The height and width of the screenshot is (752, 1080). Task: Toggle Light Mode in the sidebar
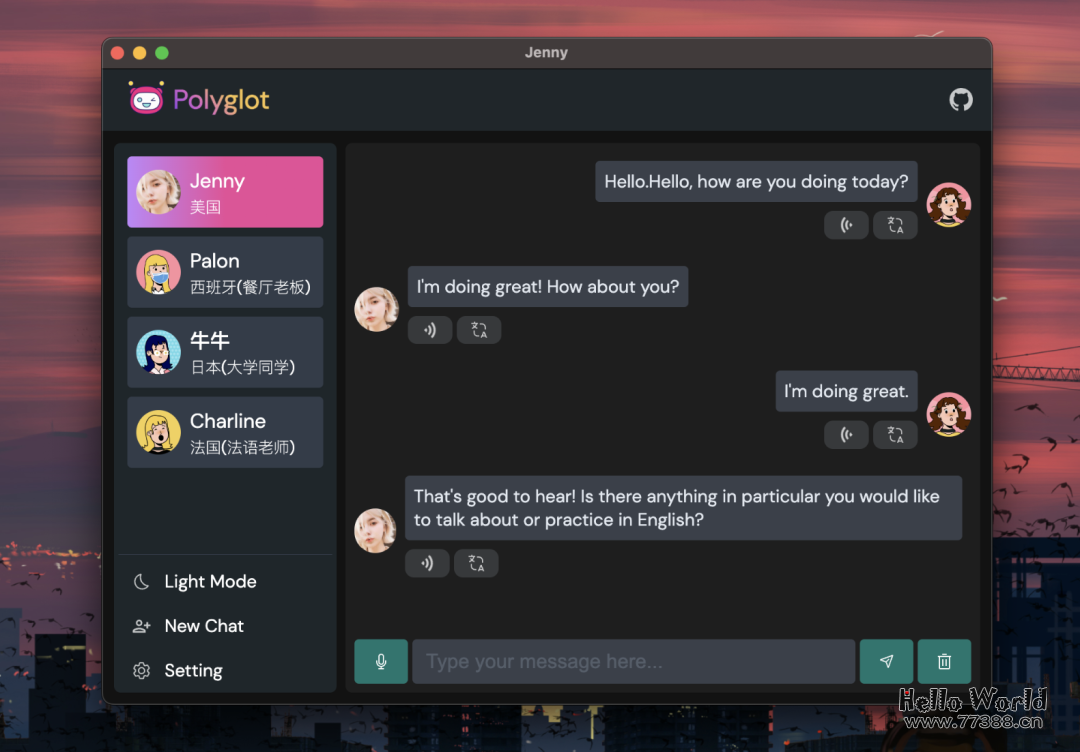(210, 582)
